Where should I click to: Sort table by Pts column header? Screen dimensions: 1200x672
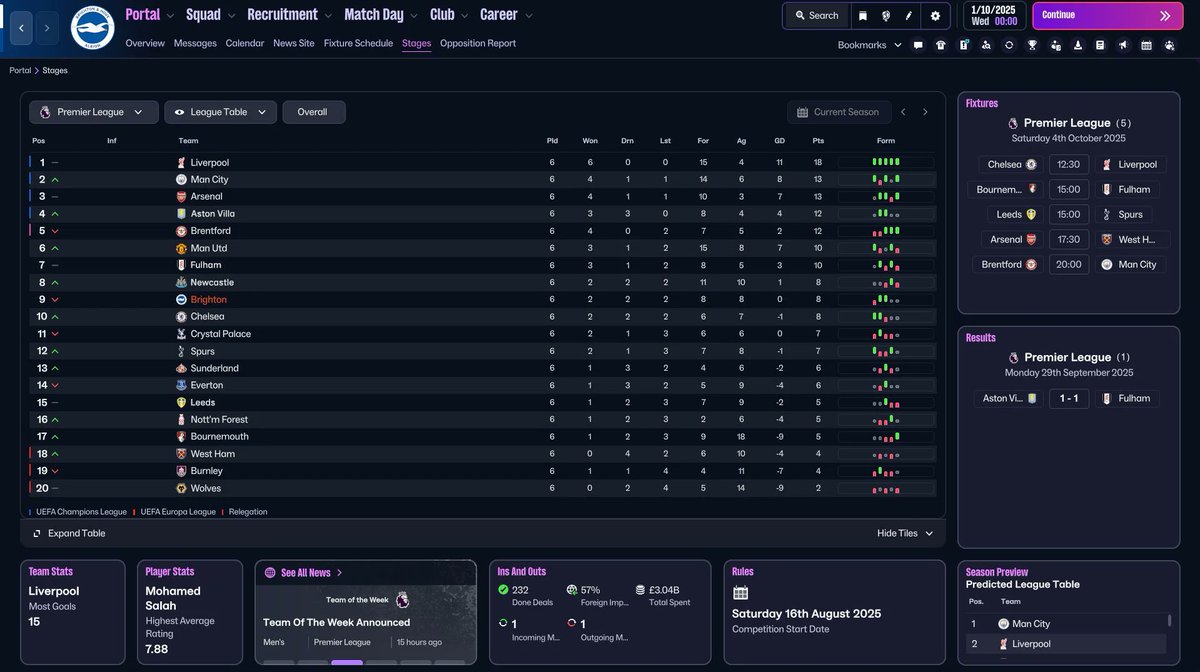point(818,141)
